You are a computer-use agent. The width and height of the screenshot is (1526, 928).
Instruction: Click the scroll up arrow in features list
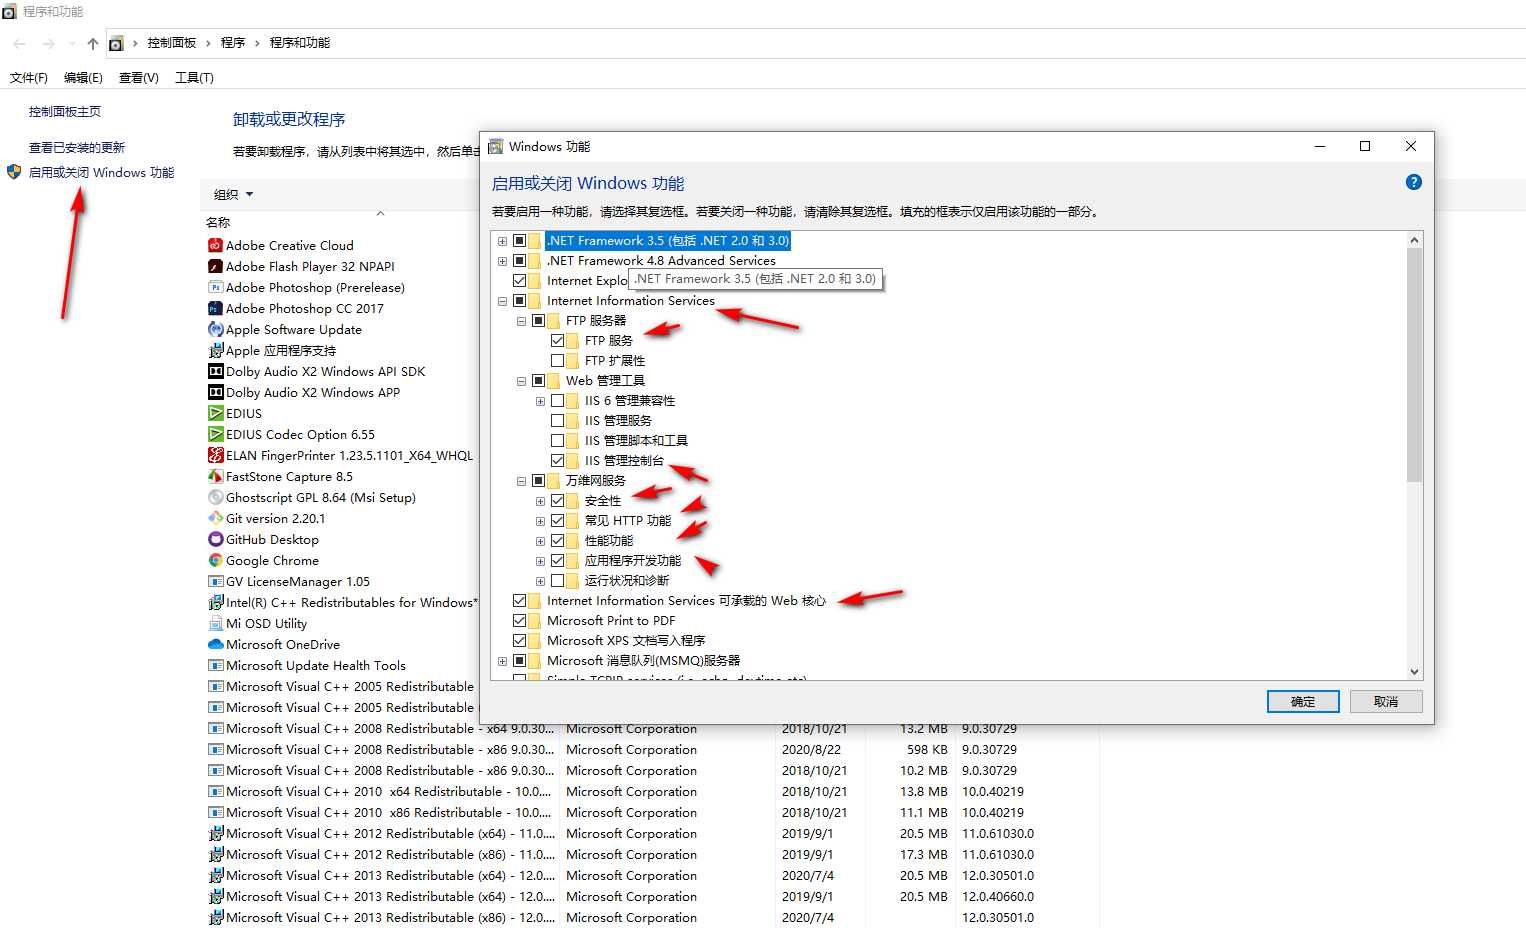click(x=1414, y=240)
